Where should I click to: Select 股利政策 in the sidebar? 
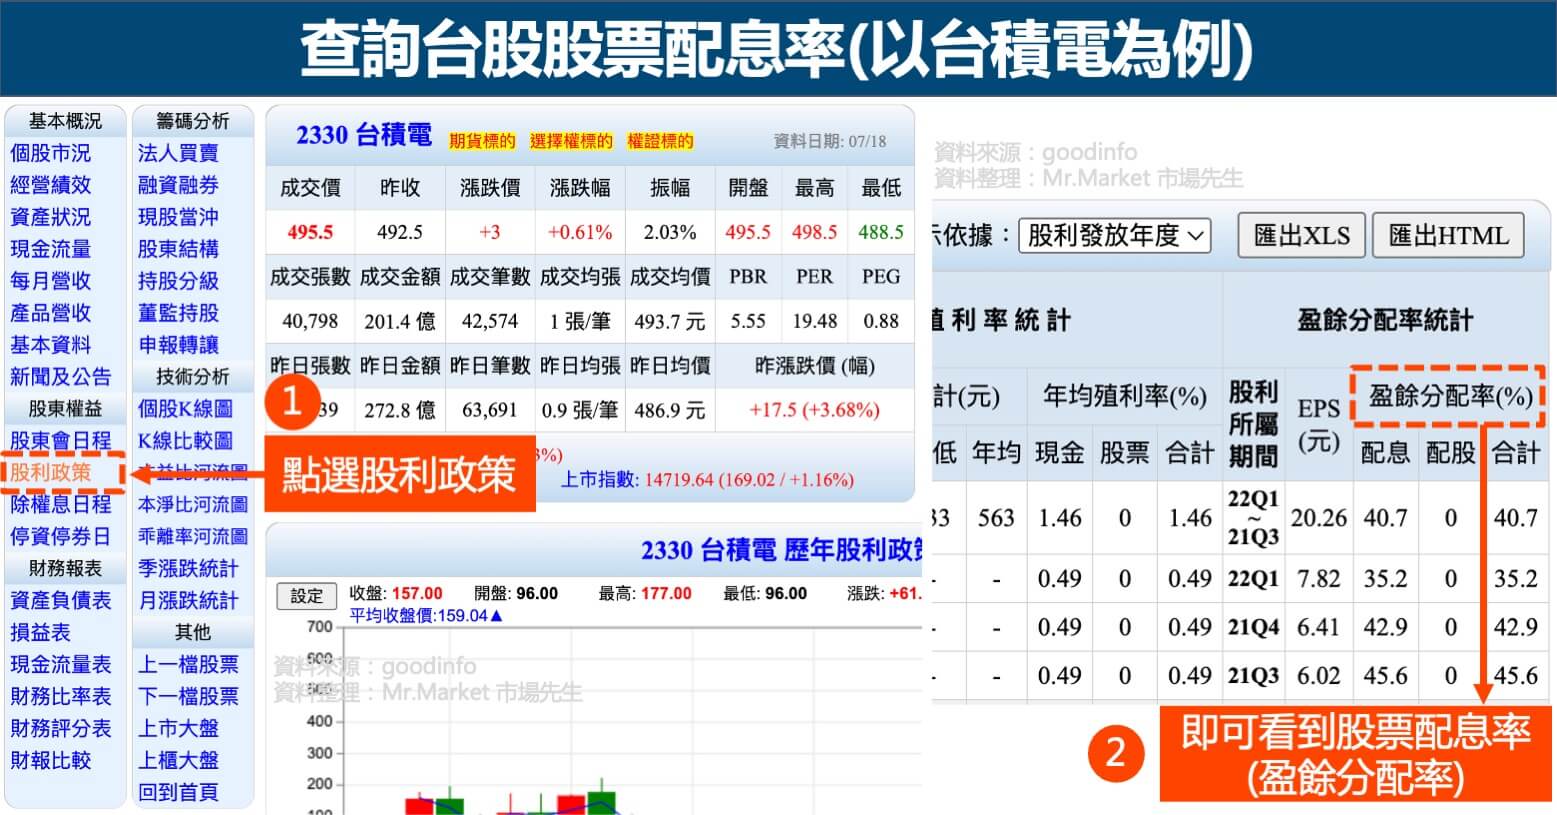coord(50,472)
